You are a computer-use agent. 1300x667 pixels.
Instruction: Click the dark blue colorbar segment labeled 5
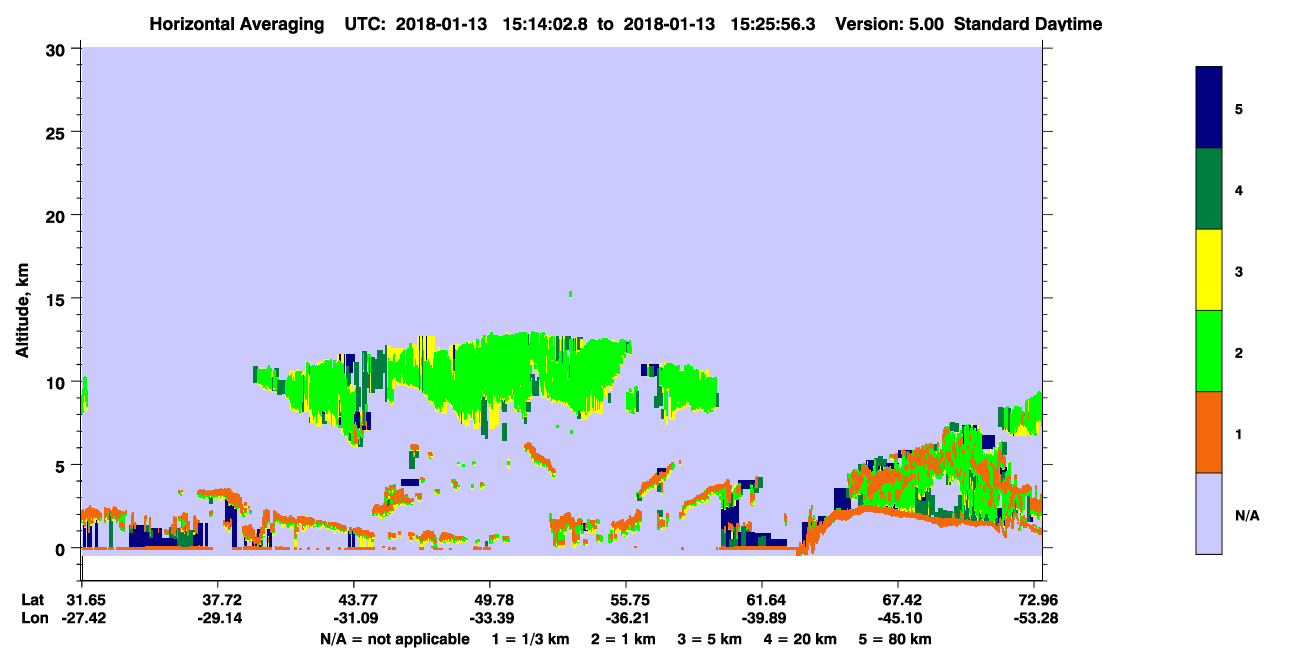(x=1209, y=108)
